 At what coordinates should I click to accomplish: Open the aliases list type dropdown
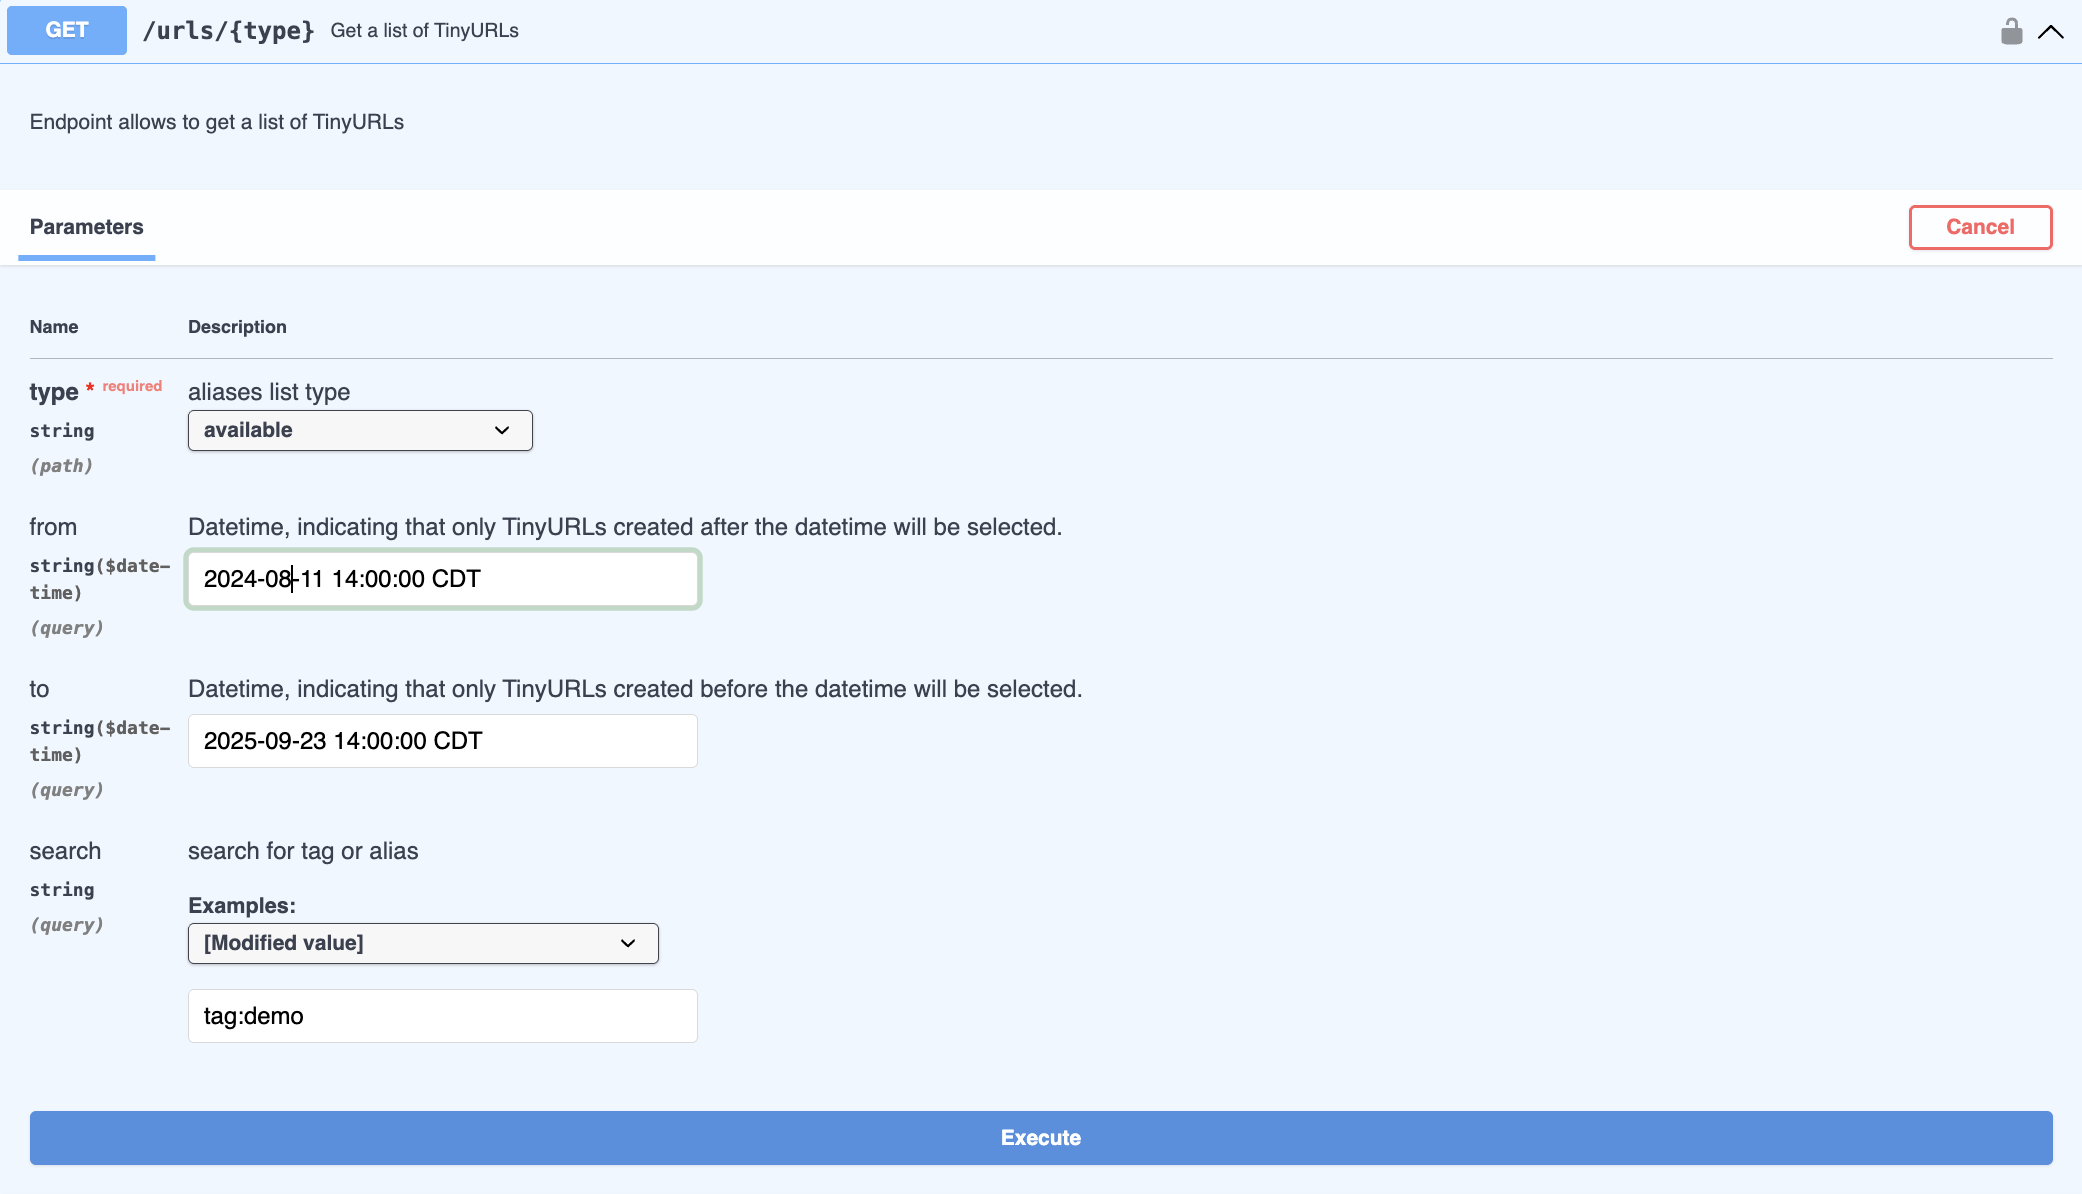pyautogui.click(x=360, y=431)
